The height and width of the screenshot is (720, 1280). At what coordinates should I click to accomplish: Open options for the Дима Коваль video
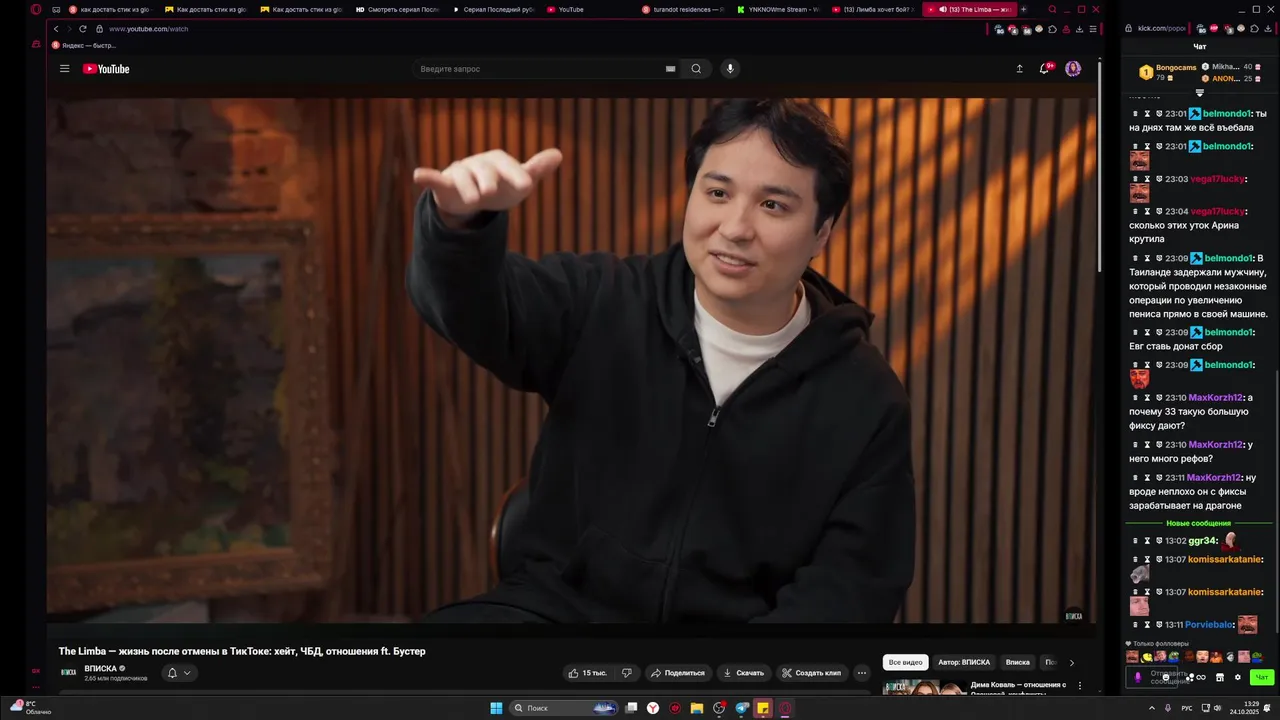[1079, 686]
